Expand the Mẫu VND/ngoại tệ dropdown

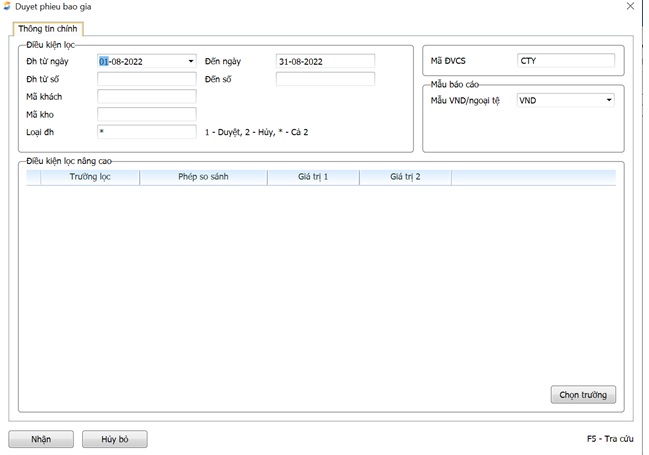coord(609,100)
